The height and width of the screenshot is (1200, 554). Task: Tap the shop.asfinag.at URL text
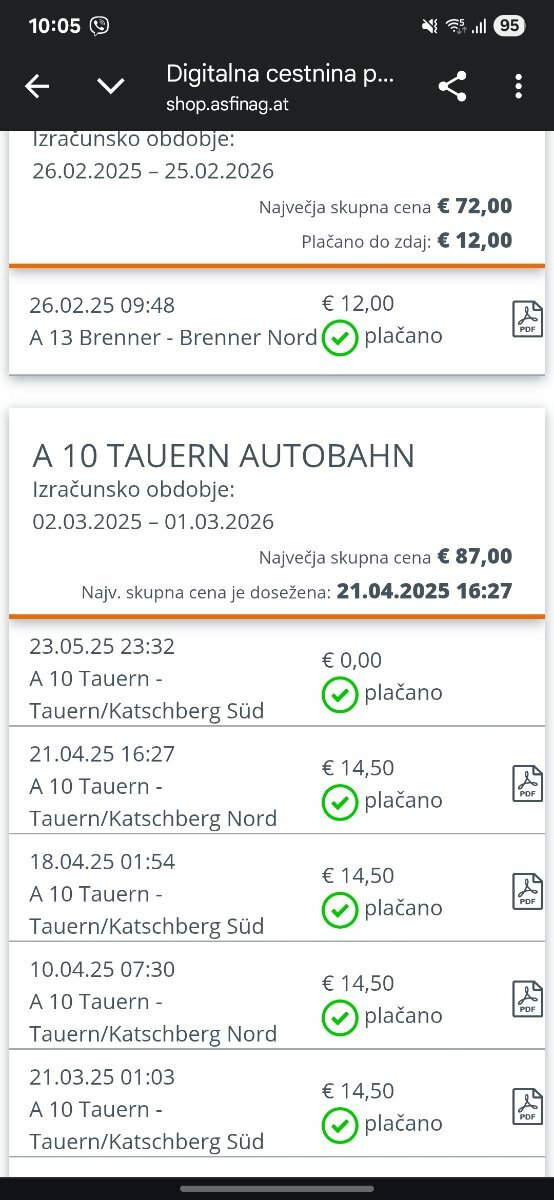click(x=228, y=104)
